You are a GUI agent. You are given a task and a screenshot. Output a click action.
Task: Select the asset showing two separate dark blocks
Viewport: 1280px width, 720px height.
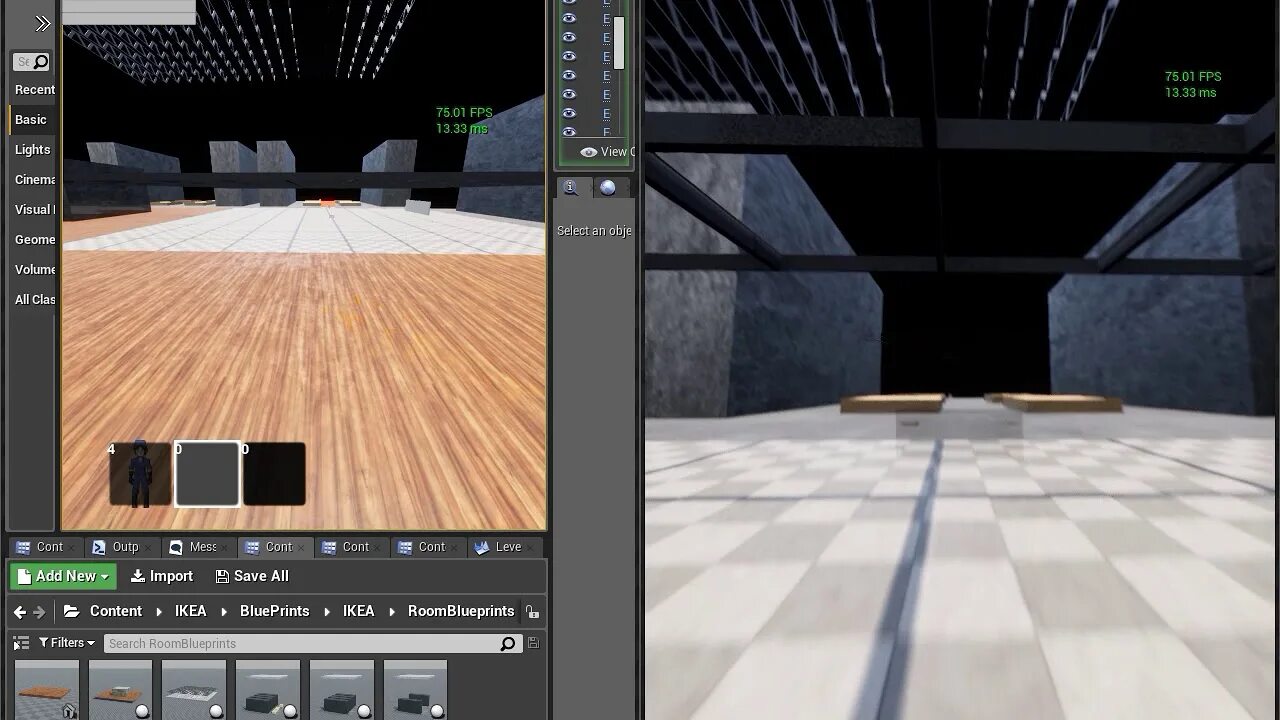click(x=416, y=690)
